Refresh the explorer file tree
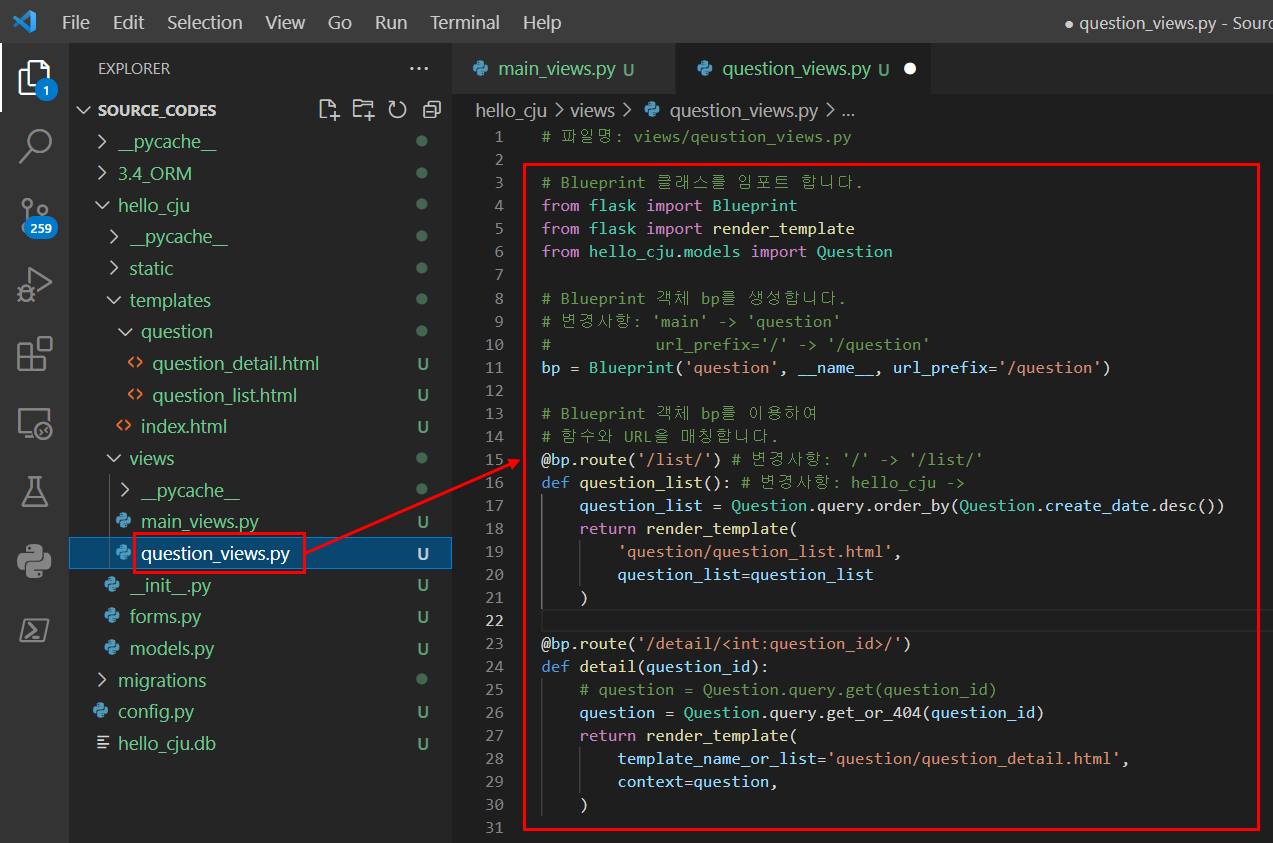This screenshot has height=843, width=1273. coord(397,110)
